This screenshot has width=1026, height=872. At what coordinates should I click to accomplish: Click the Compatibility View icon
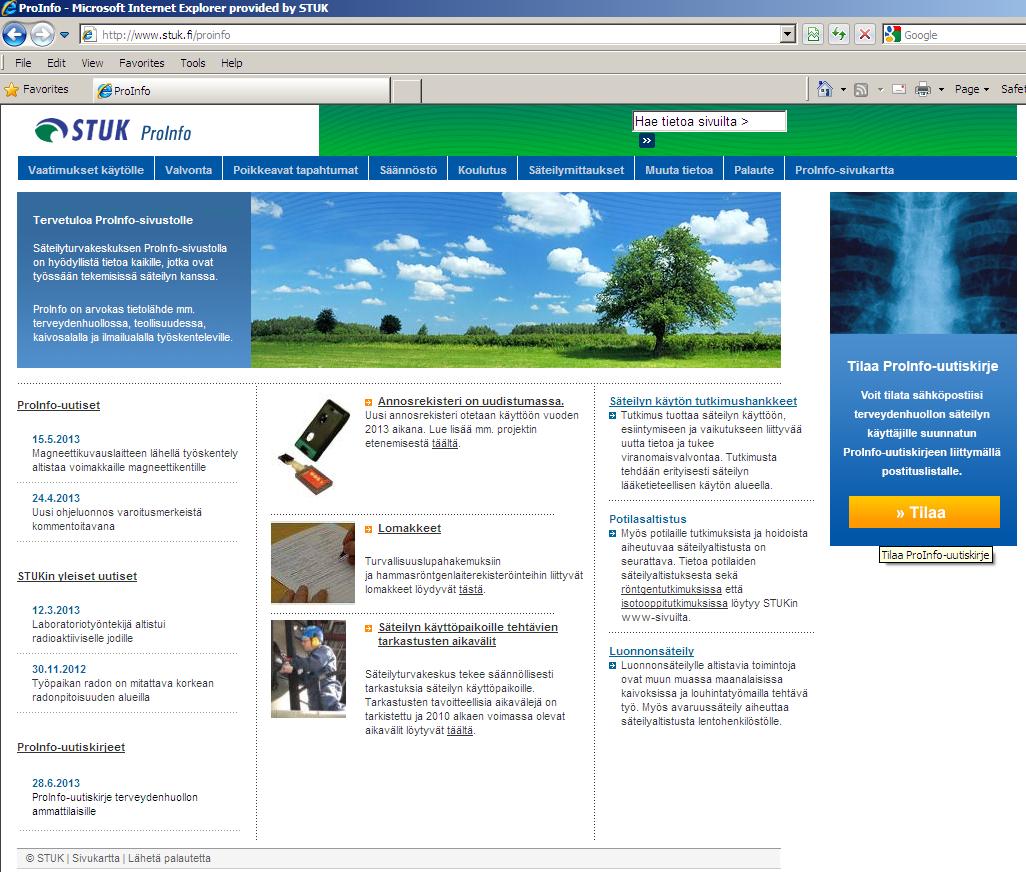(813, 35)
